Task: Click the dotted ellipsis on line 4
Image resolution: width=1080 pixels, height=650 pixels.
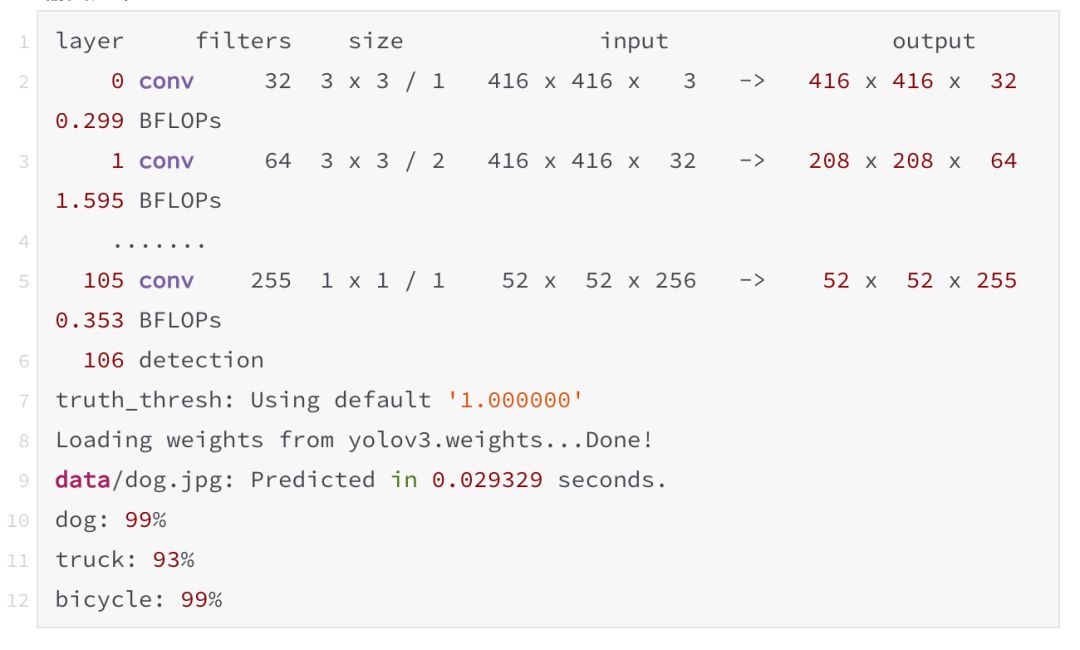Action: (159, 243)
